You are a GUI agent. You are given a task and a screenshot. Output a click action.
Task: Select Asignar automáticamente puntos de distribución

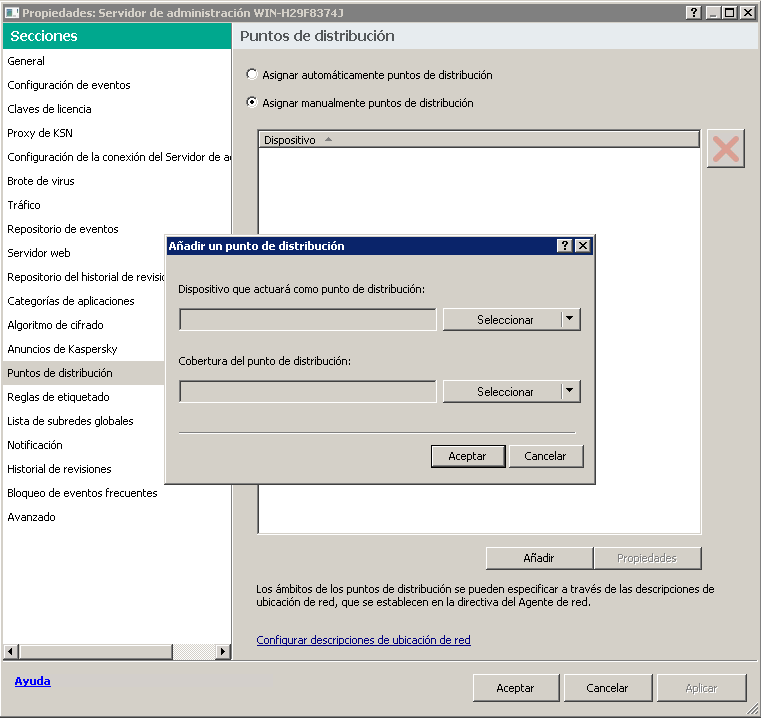click(251, 74)
